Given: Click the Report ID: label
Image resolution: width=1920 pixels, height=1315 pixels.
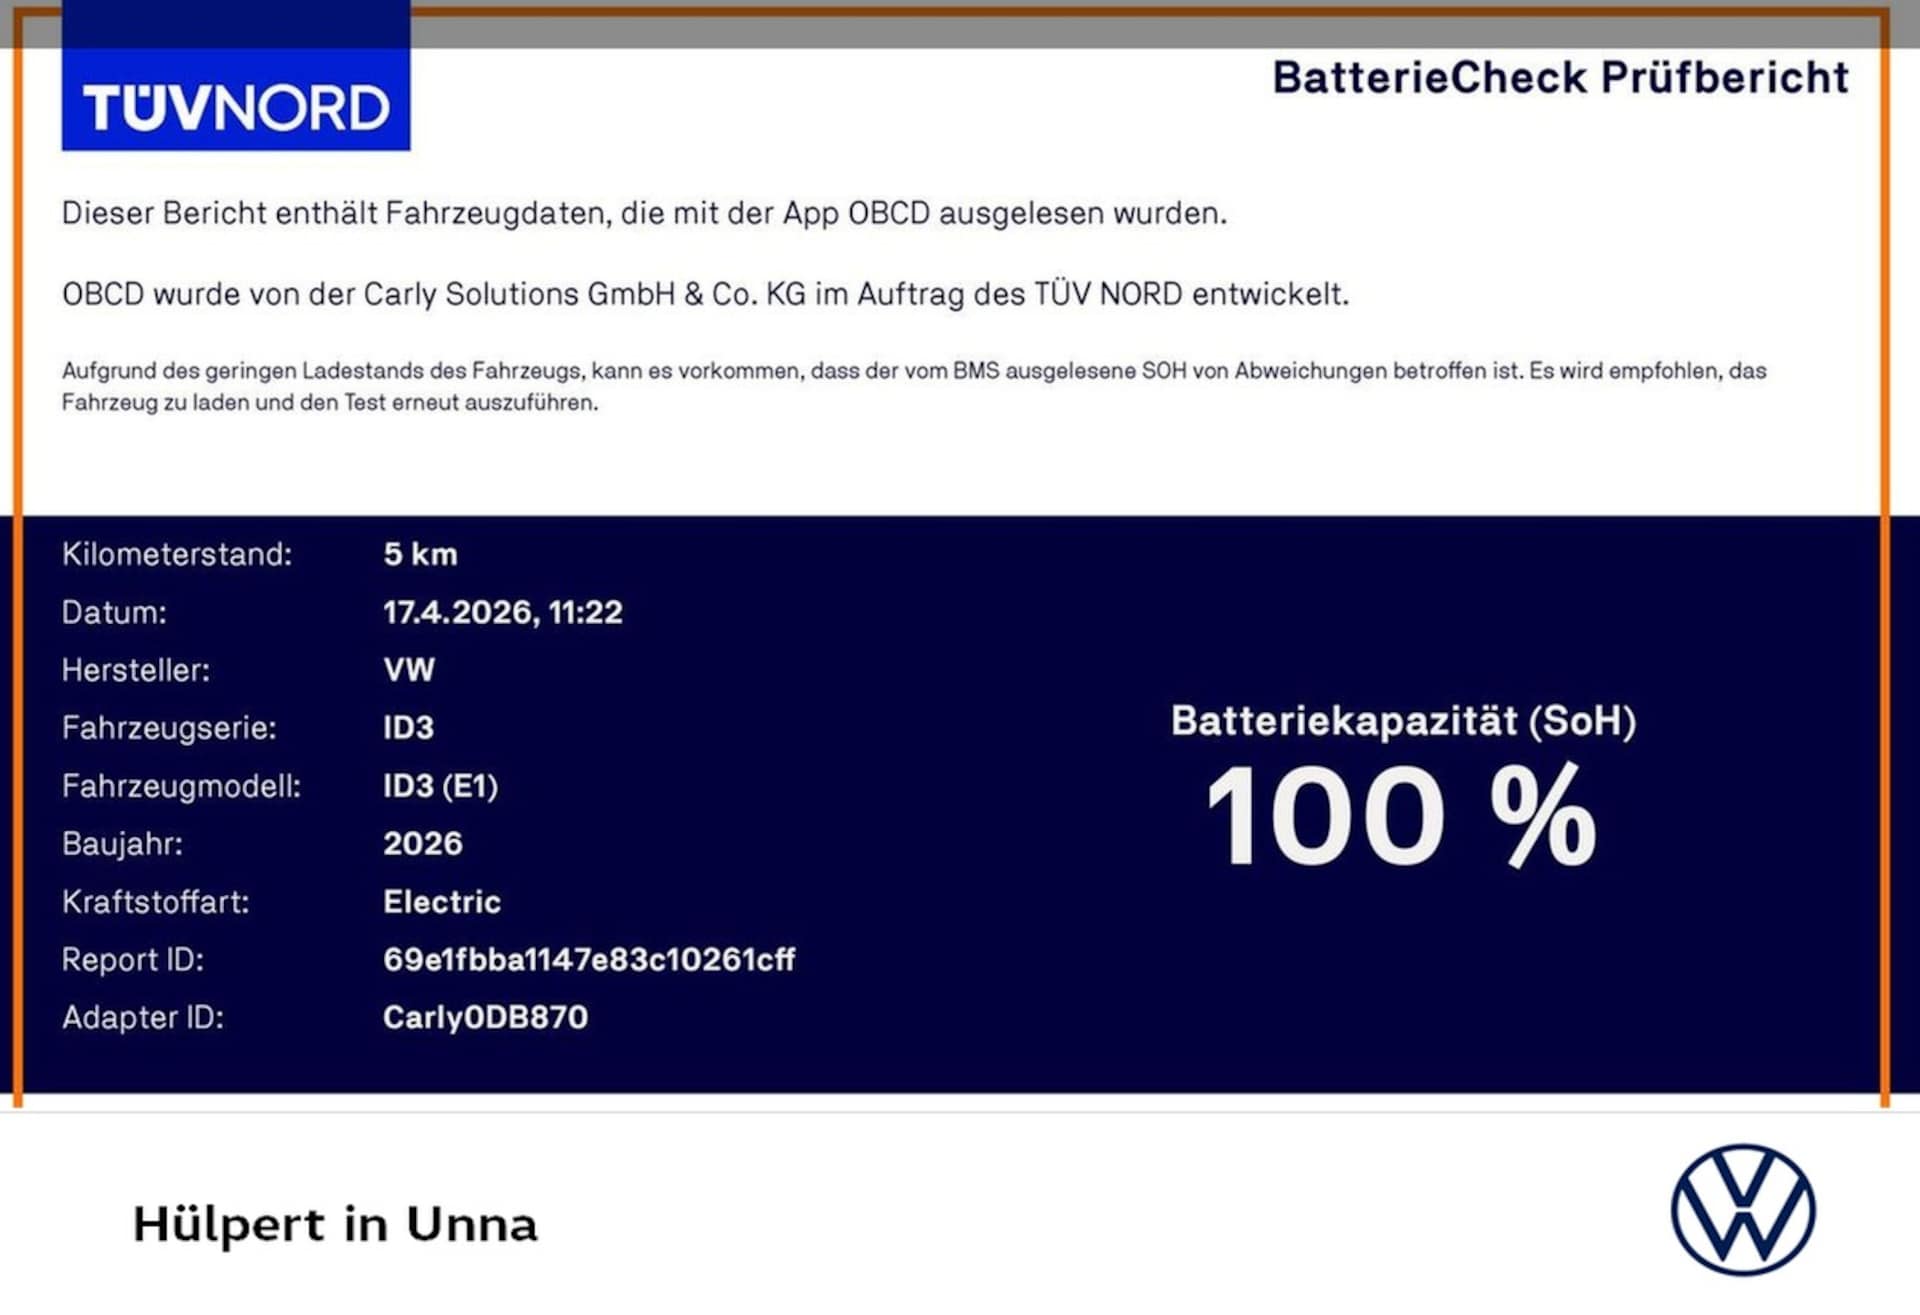Looking at the screenshot, I should point(133,959).
